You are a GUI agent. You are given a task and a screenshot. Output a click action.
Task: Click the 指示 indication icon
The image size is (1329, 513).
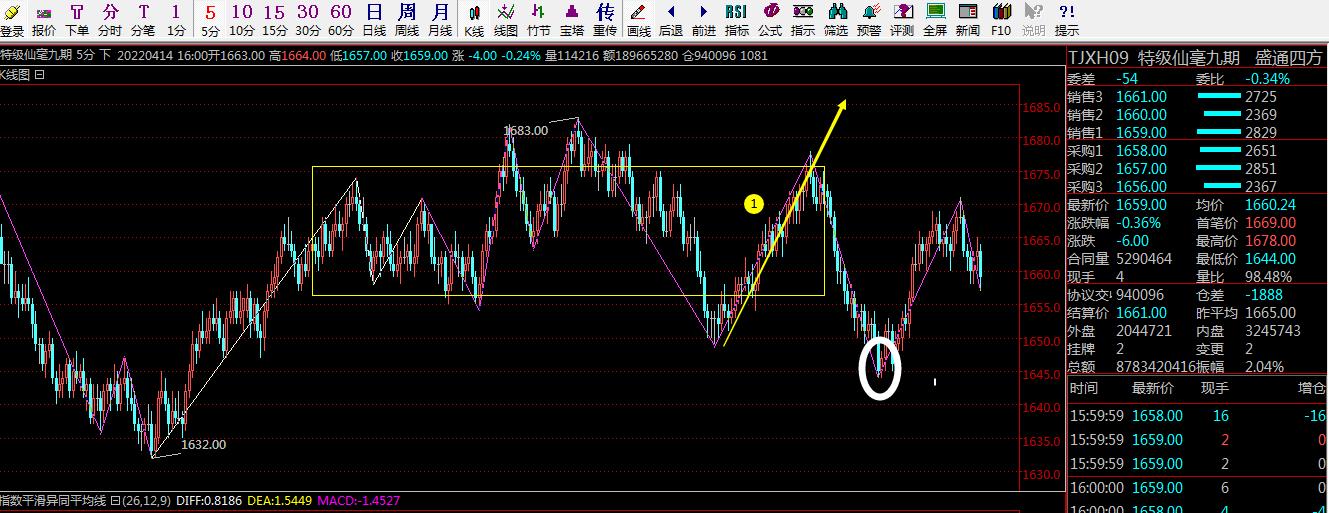pos(803,19)
